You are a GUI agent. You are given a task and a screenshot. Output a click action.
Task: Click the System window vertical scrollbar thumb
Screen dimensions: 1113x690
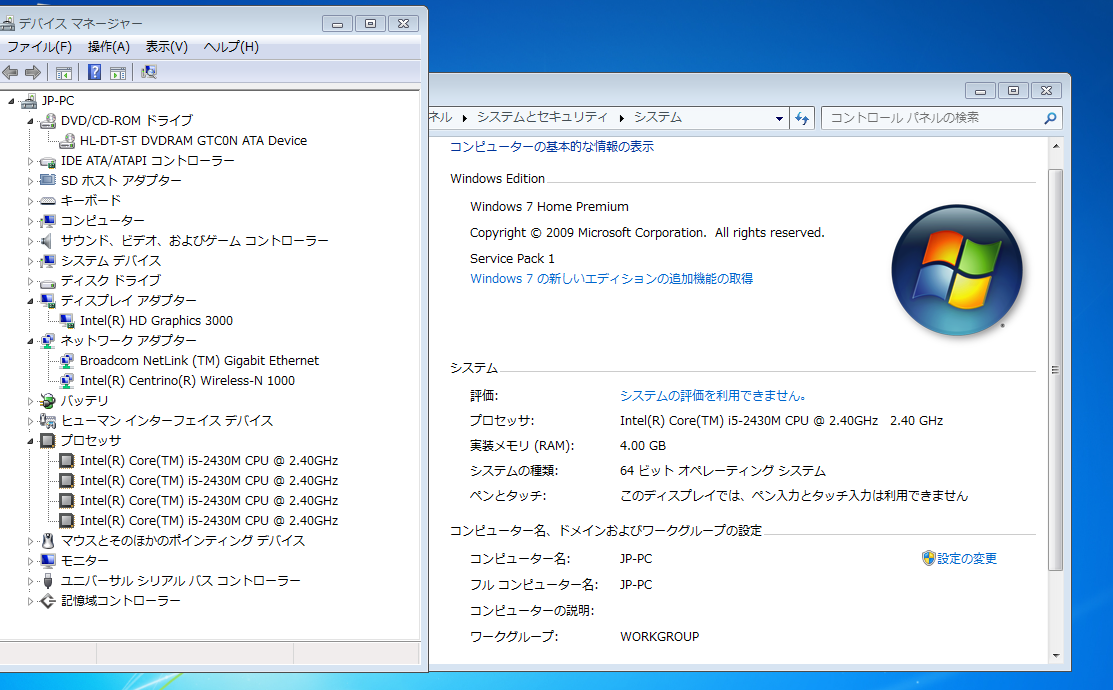[x=1056, y=370]
